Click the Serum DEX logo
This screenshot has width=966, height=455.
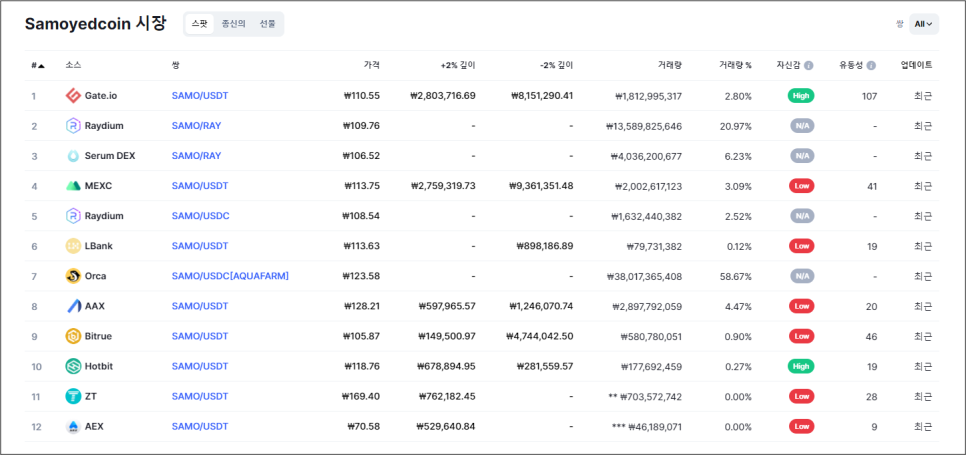[73, 156]
